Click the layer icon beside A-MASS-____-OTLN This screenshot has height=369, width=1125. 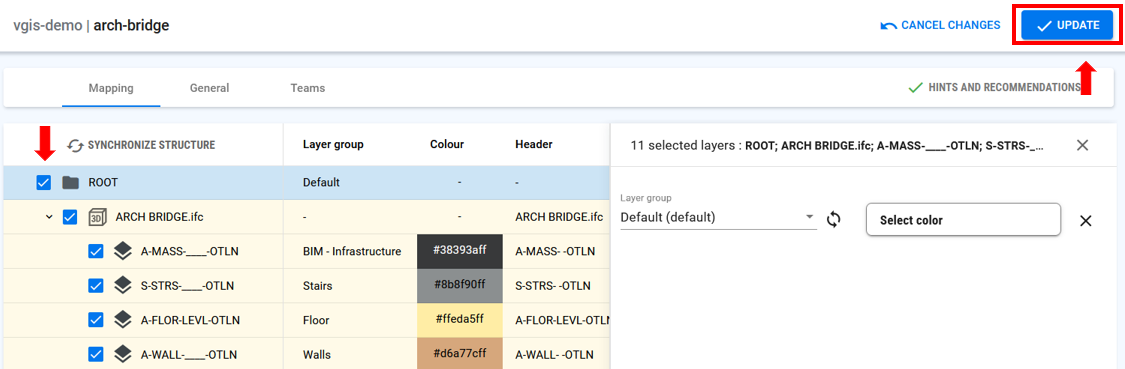[123, 251]
